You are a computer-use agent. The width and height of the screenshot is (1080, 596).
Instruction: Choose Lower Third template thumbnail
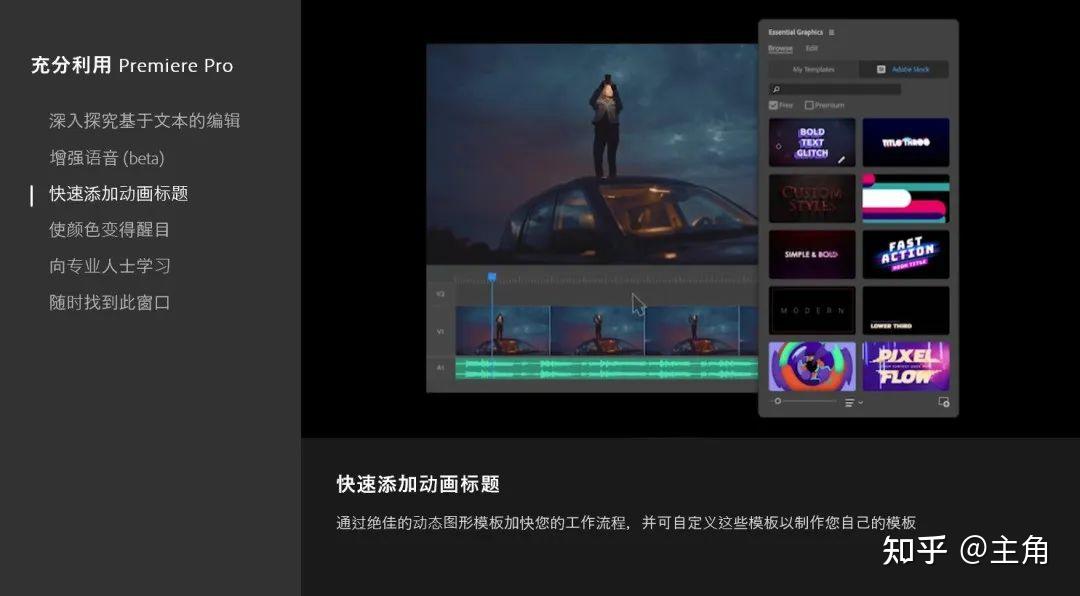[x=906, y=311]
